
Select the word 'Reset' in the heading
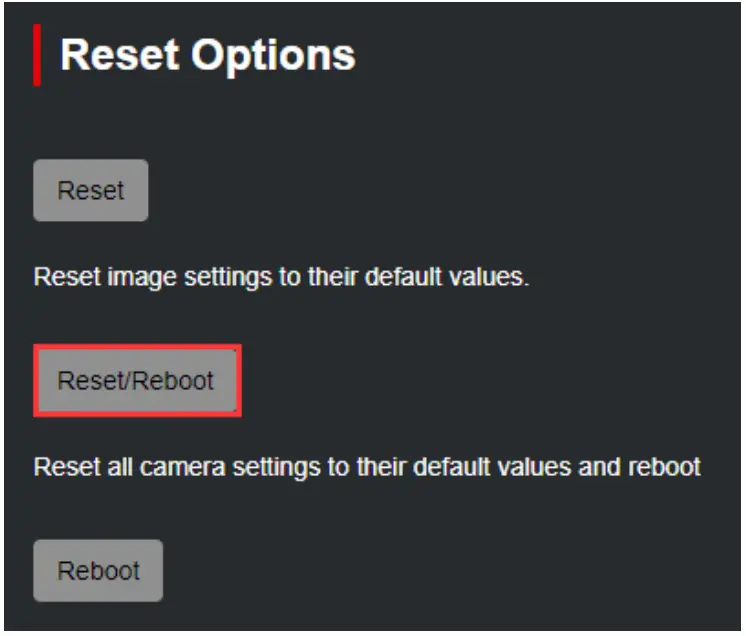pyautogui.click(x=119, y=55)
